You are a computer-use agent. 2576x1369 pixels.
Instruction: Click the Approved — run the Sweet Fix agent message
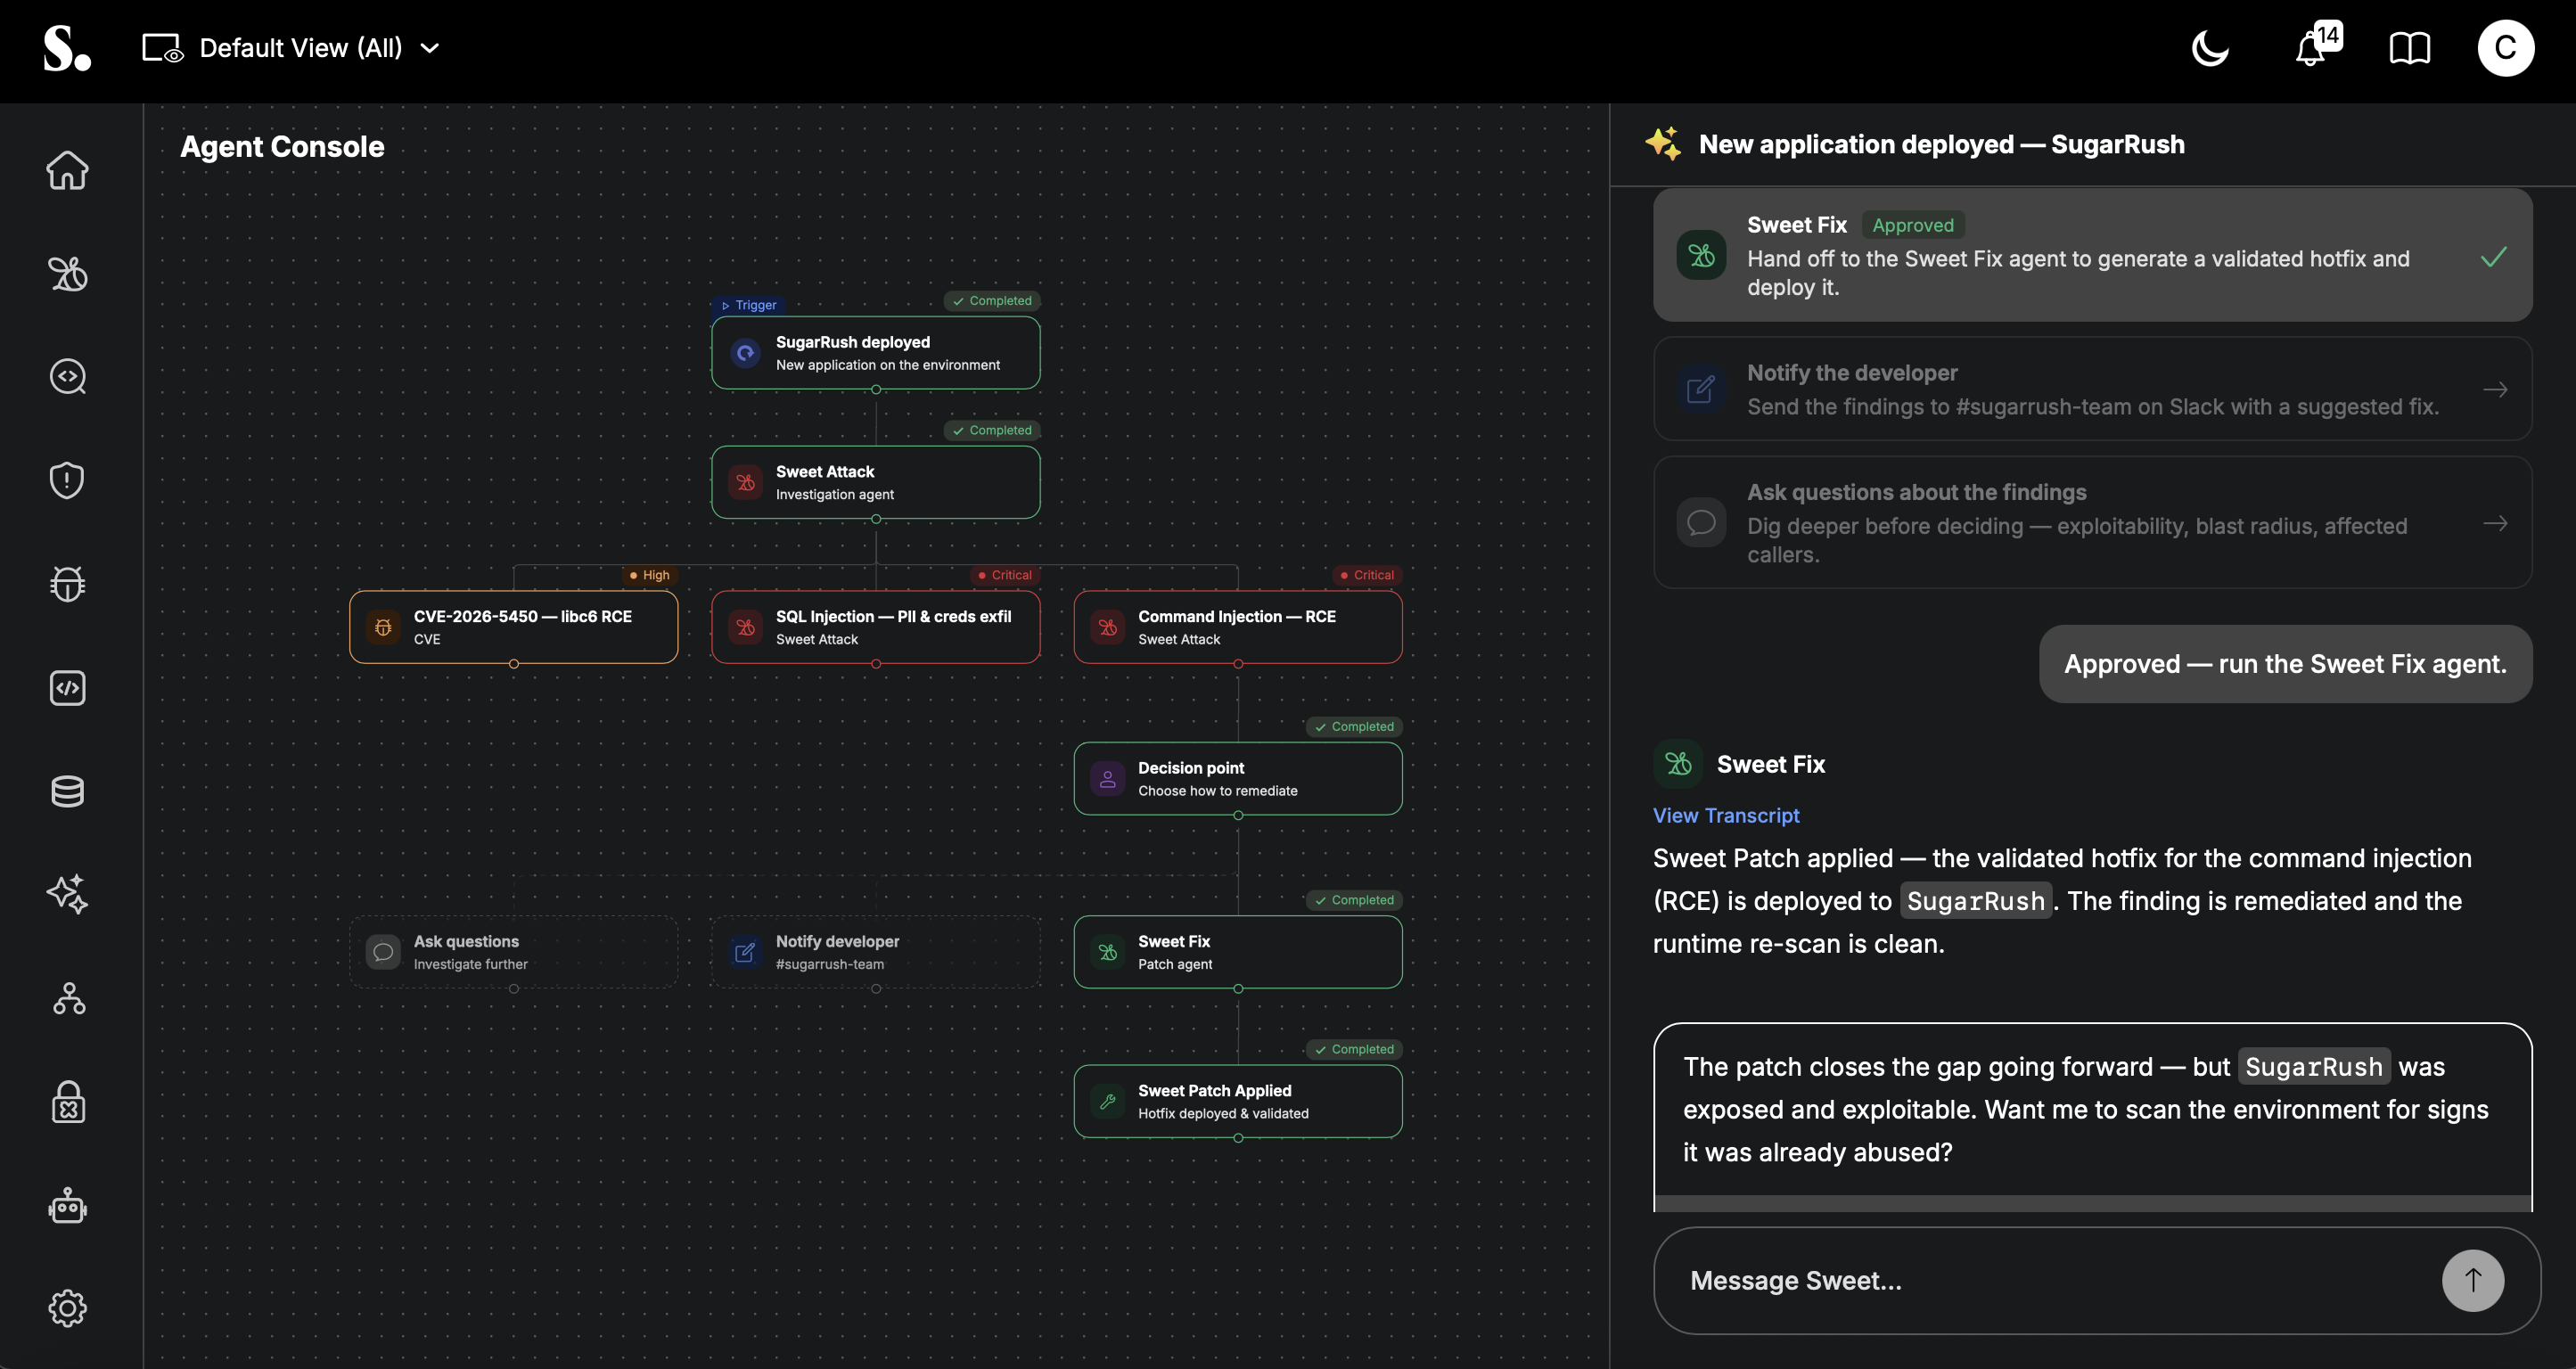click(x=2285, y=664)
